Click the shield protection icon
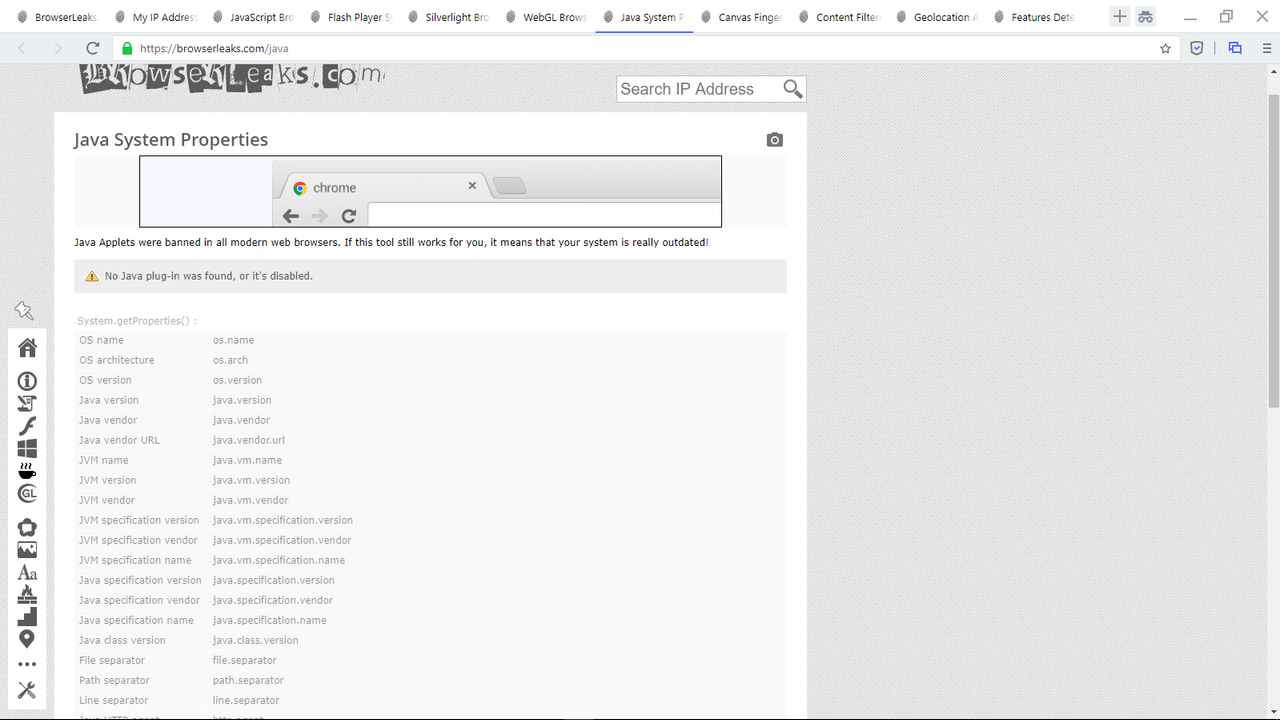 click(x=1196, y=48)
